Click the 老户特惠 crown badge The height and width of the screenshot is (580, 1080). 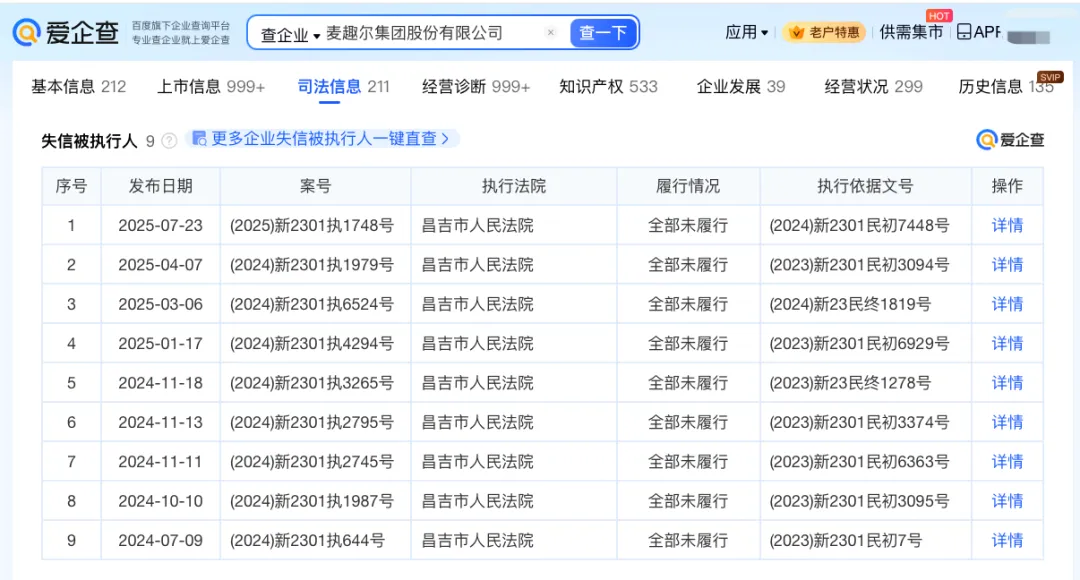(x=824, y=32)
